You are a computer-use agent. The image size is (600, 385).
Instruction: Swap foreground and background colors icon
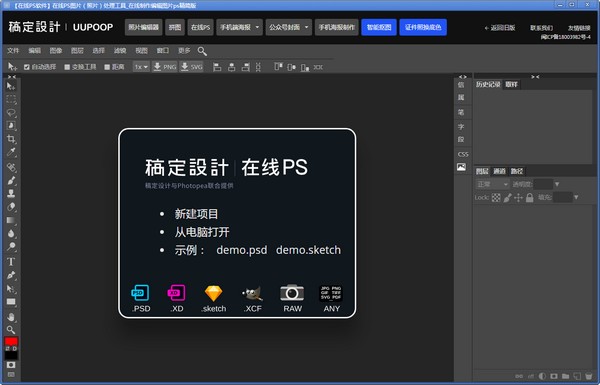pyautogui.click(x=8, y=349)
